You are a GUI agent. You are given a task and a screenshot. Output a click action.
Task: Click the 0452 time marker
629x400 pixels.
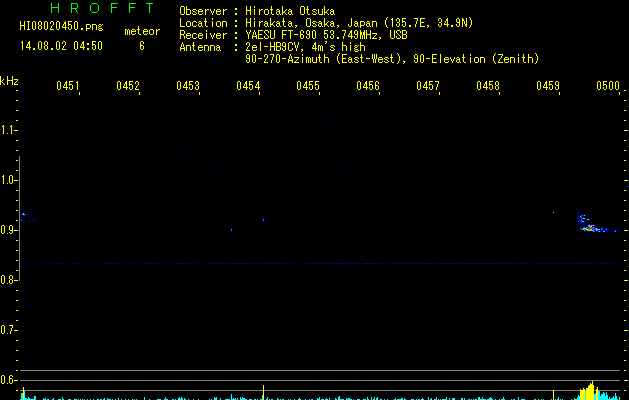(x=128, y=86)
